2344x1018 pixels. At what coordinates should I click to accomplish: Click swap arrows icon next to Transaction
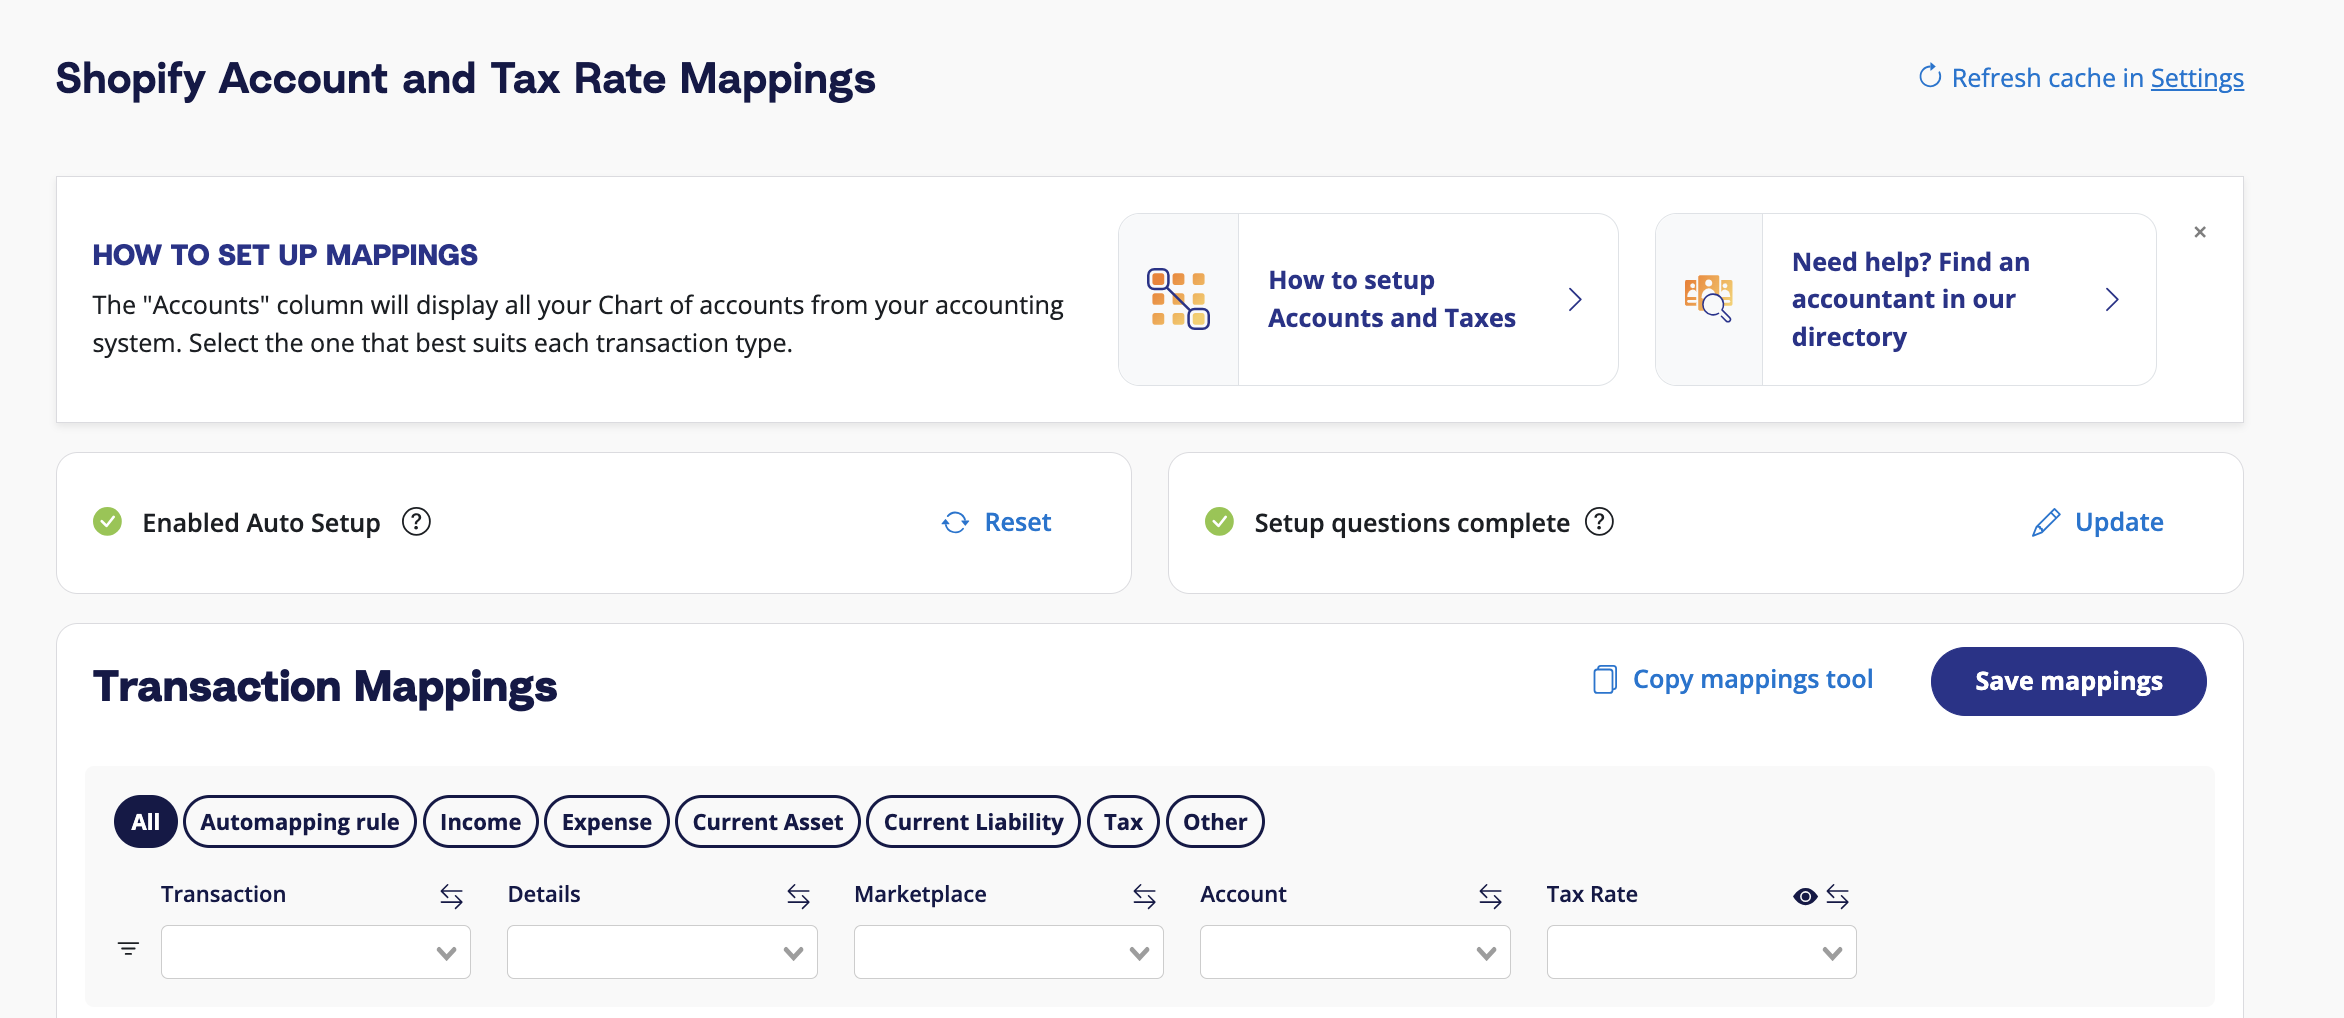point(451,896)
